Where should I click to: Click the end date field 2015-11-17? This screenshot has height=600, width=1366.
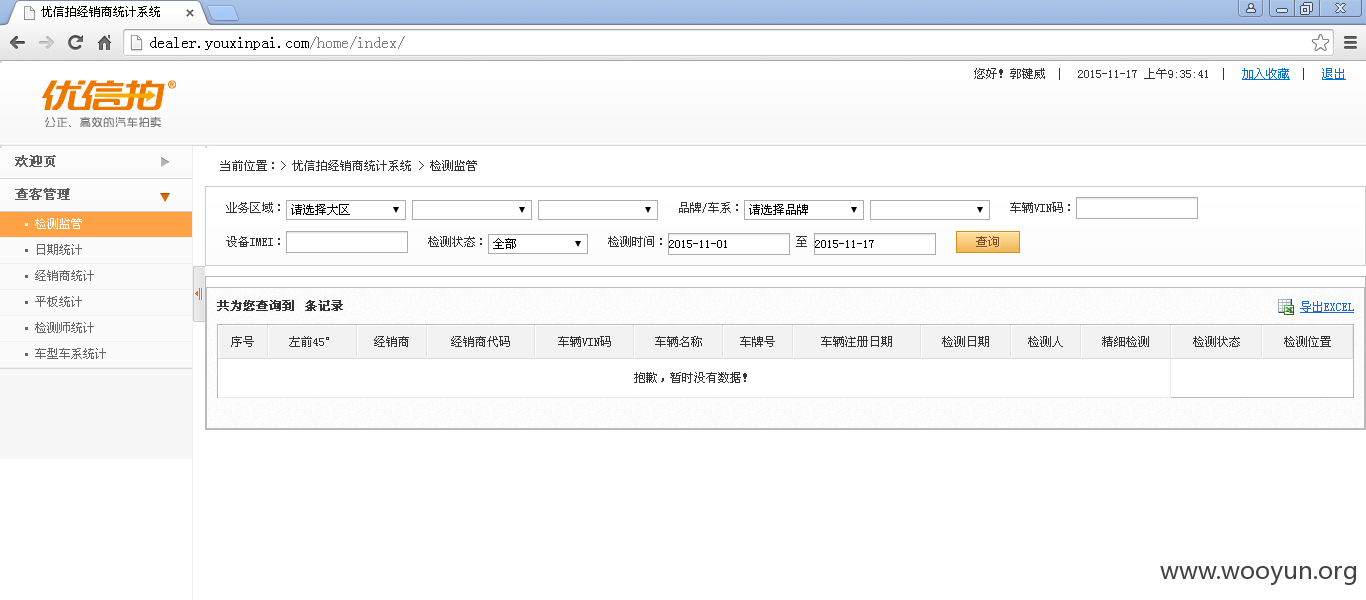pyautogui.click(x=875, y=244)
